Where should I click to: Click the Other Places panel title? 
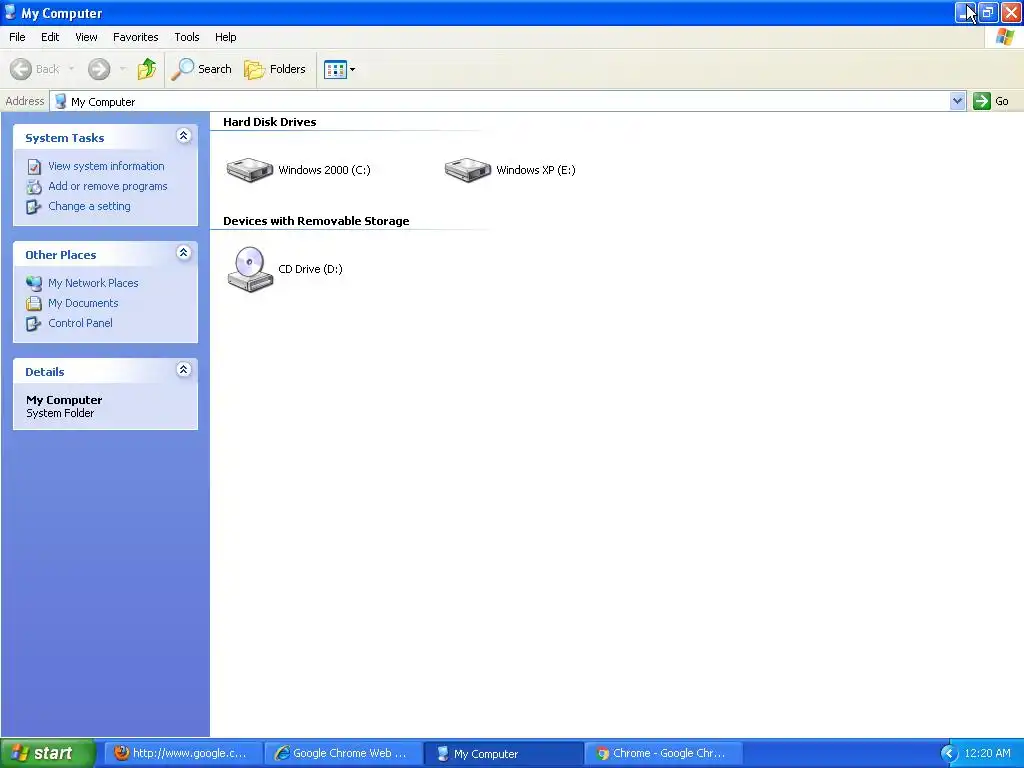pyautogui.click(x=61, y=255)
